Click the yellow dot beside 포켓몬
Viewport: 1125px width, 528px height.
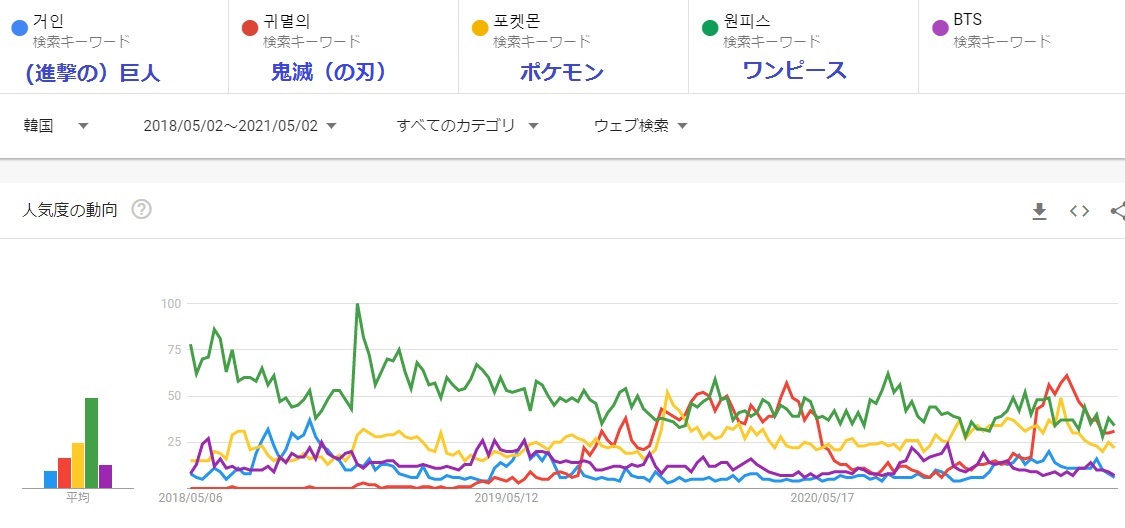click(x=479, y=28)
